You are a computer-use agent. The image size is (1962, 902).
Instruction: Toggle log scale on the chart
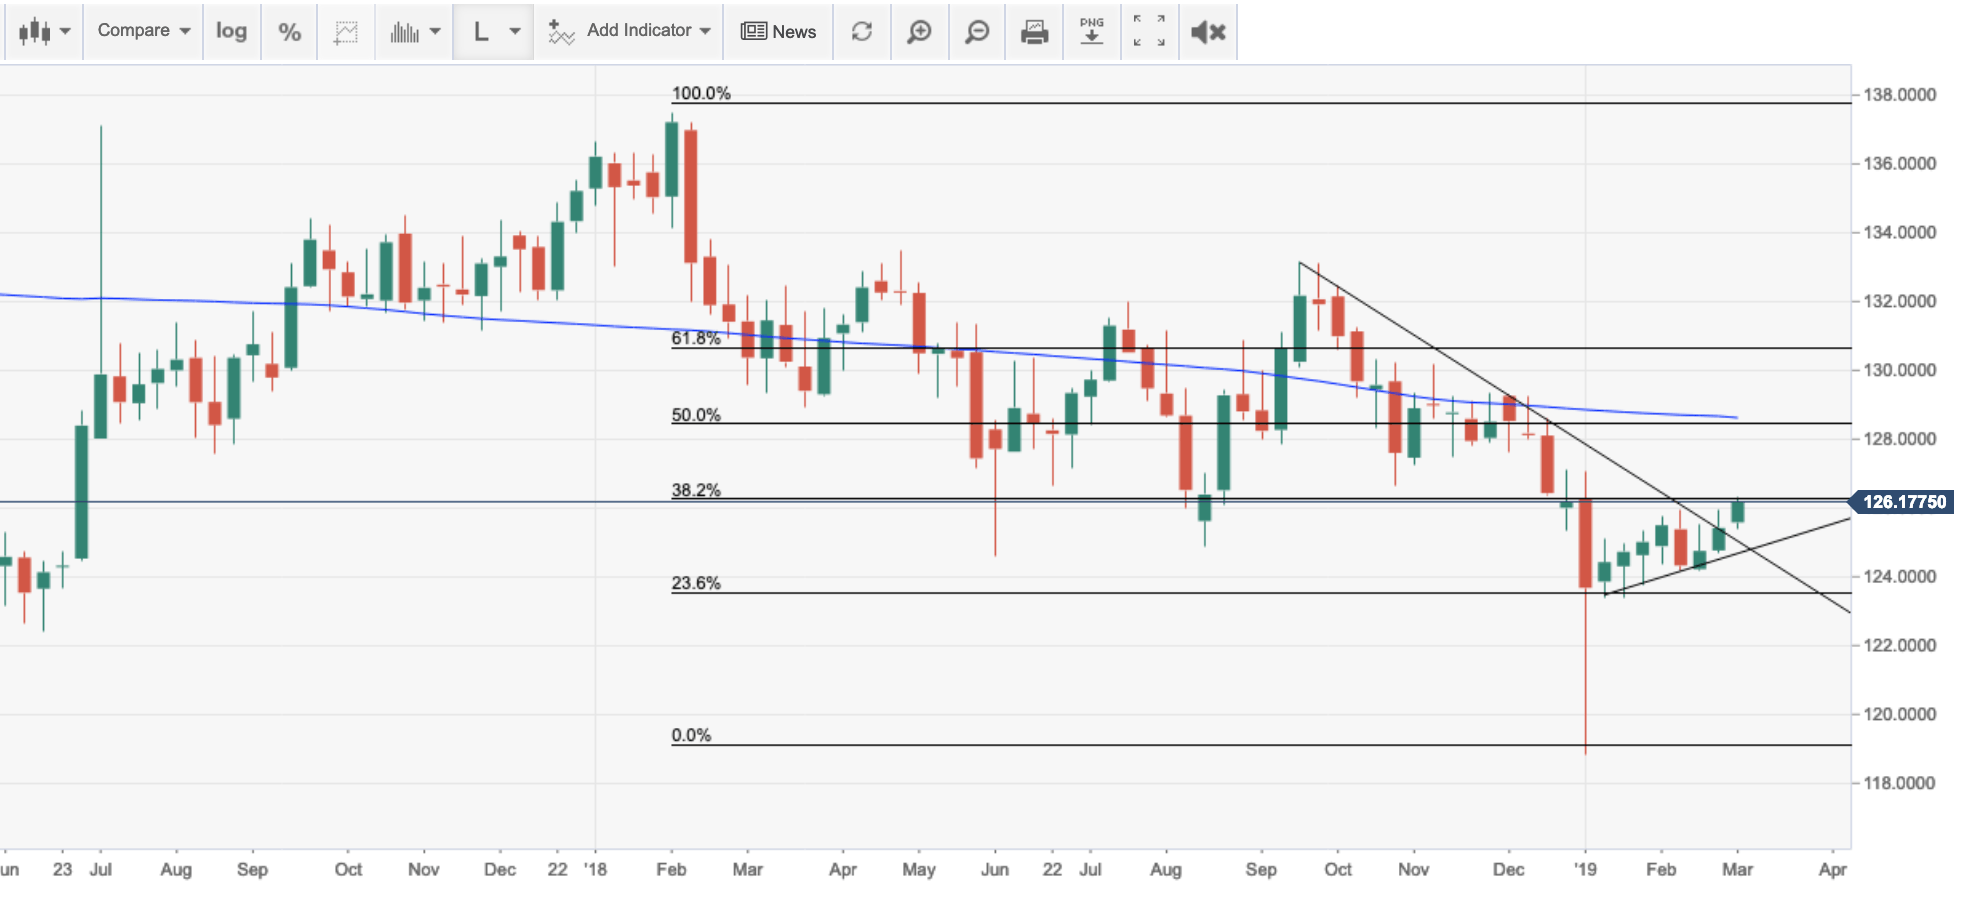click(231, 31)
